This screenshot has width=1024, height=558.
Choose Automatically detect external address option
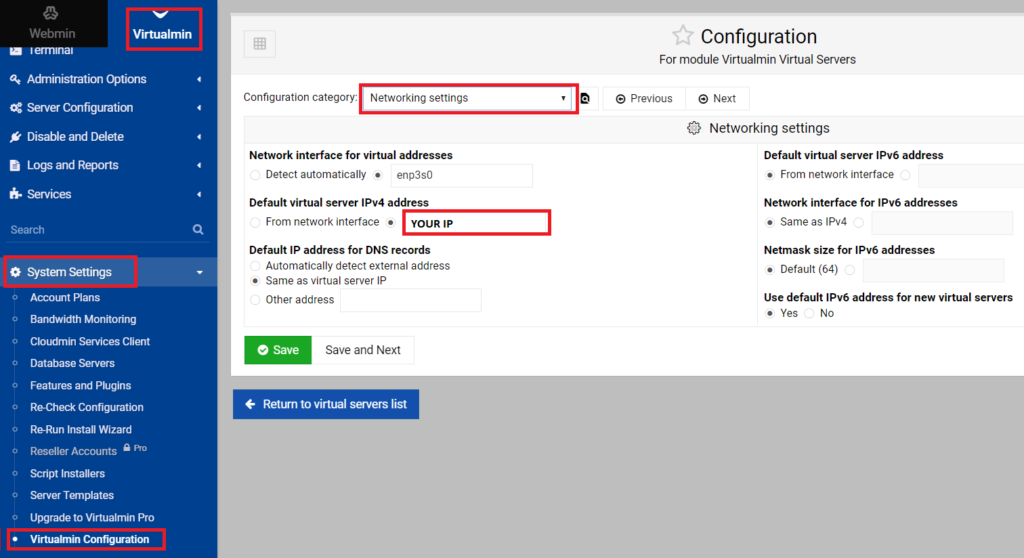pyautogui.click(x=256, y=266)
